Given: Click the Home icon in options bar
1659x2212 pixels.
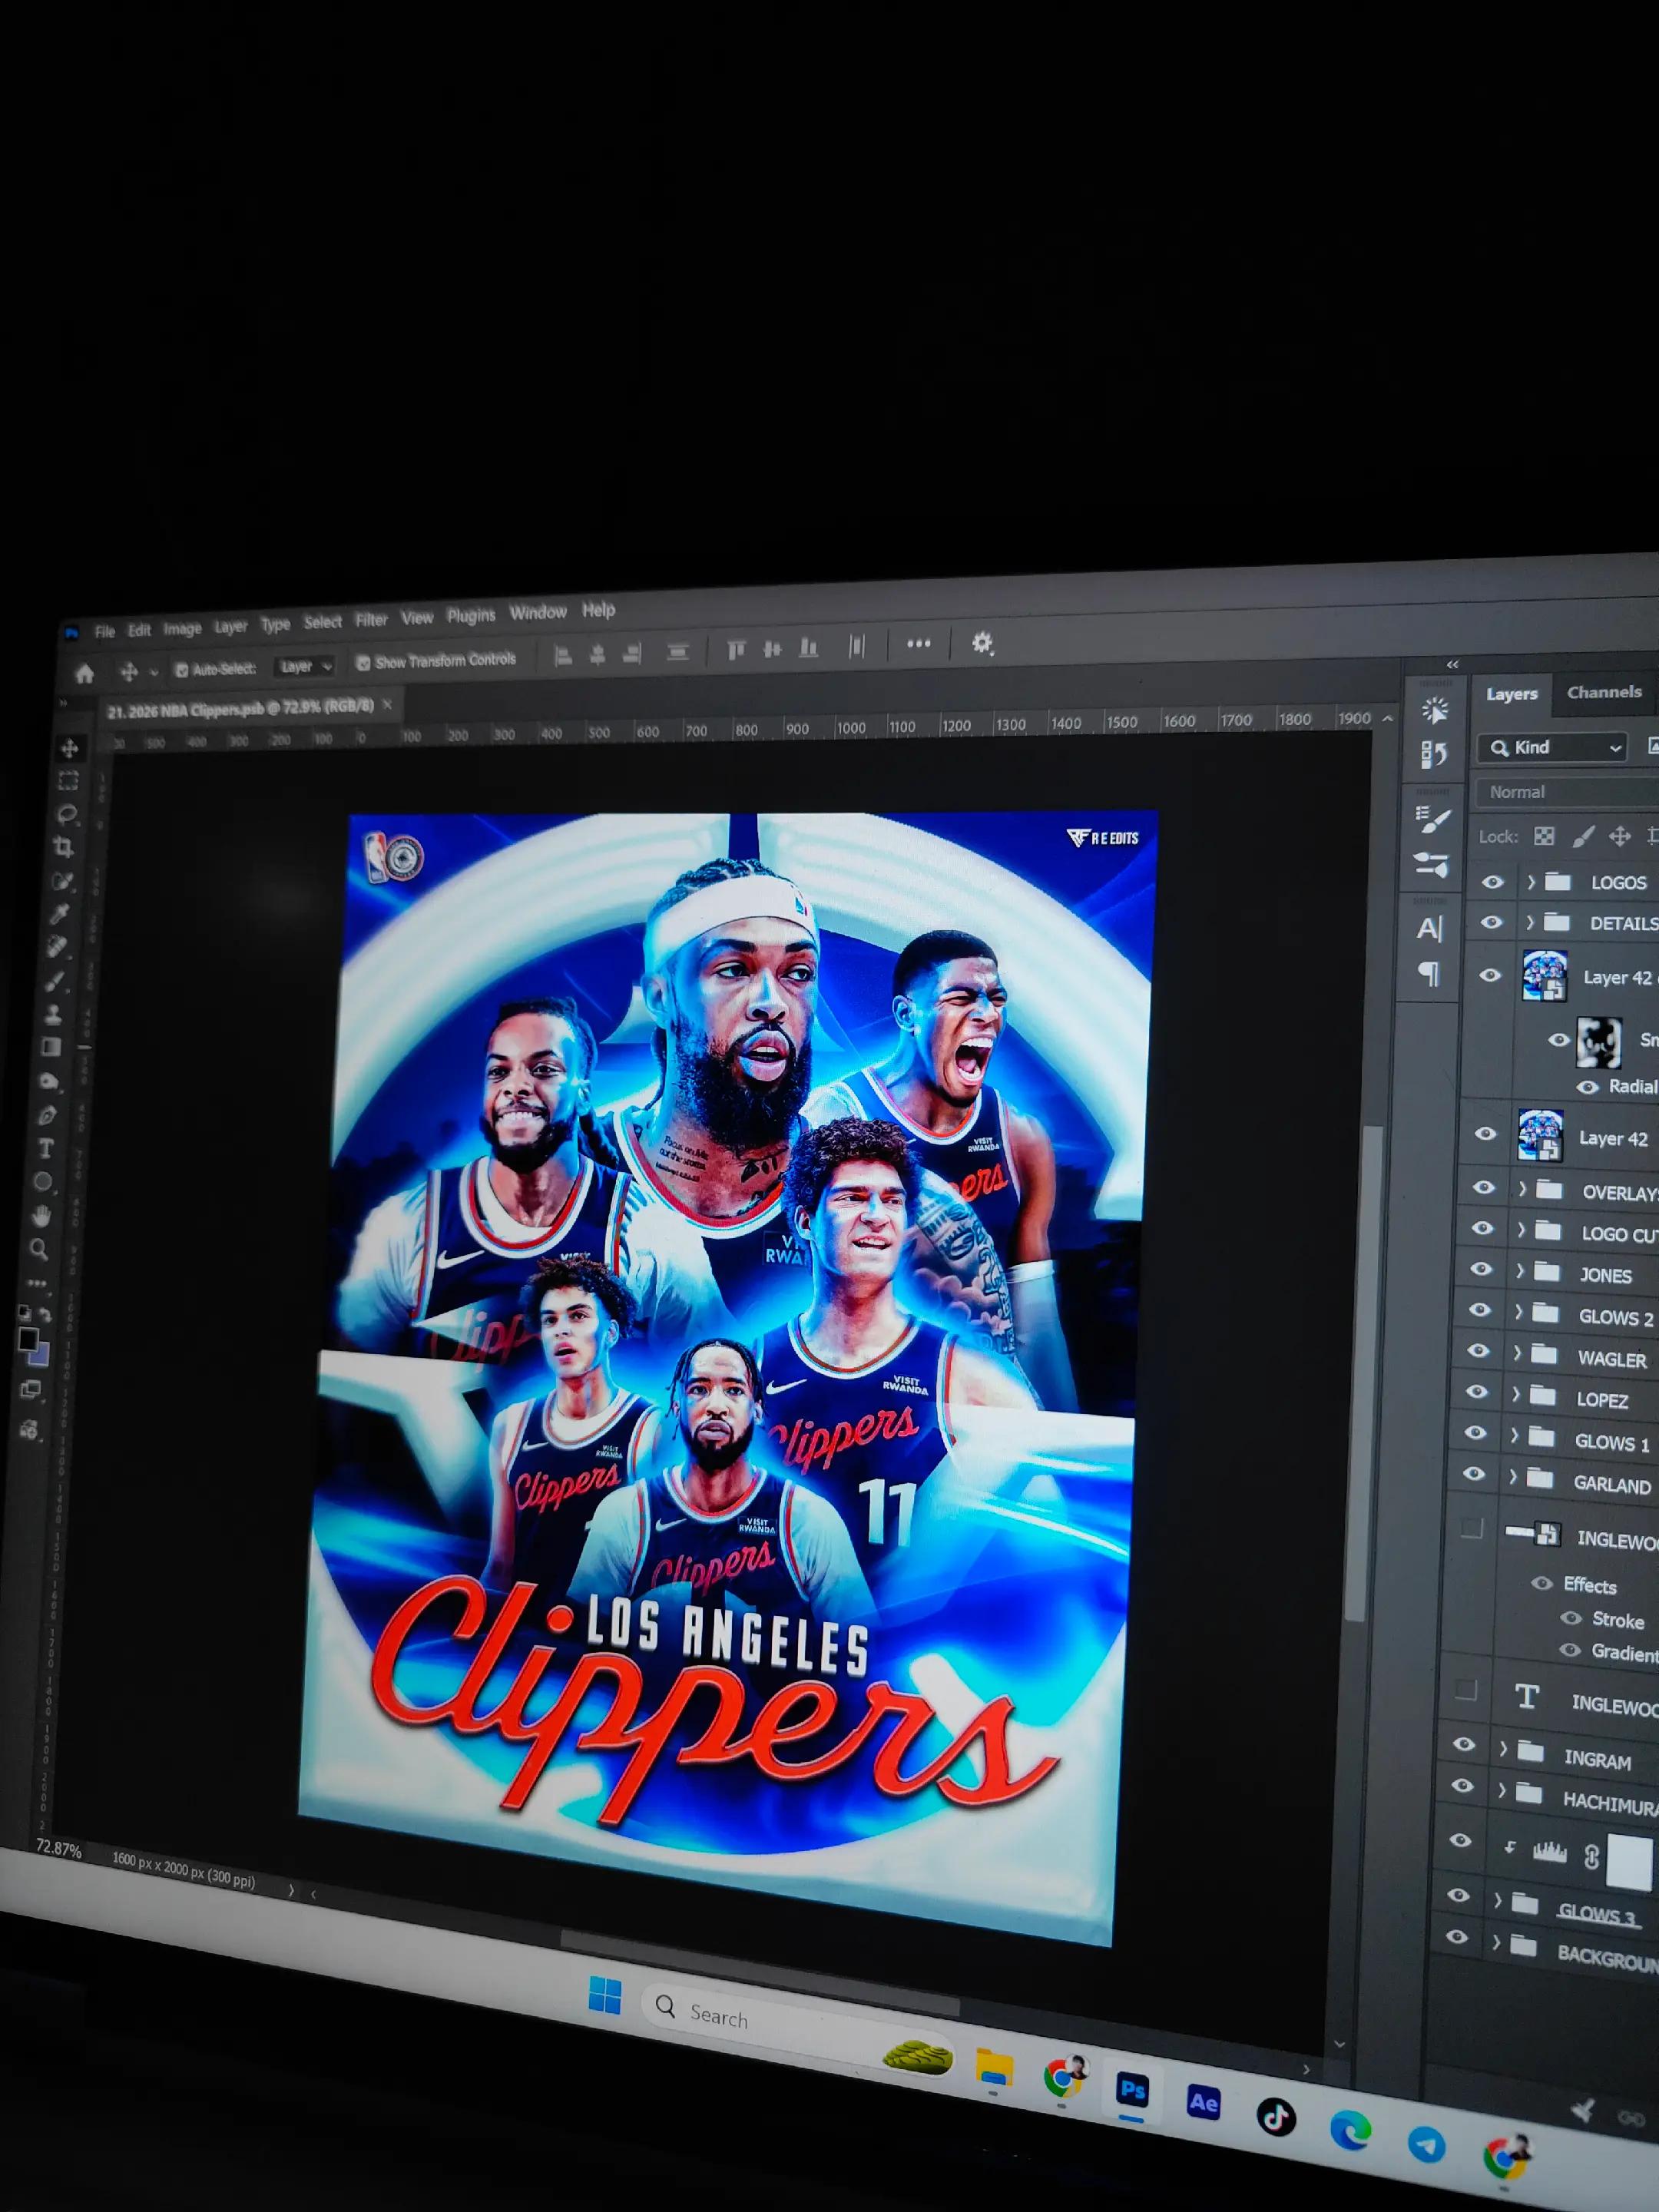Looking at the screenshot, I should (85, 673).
